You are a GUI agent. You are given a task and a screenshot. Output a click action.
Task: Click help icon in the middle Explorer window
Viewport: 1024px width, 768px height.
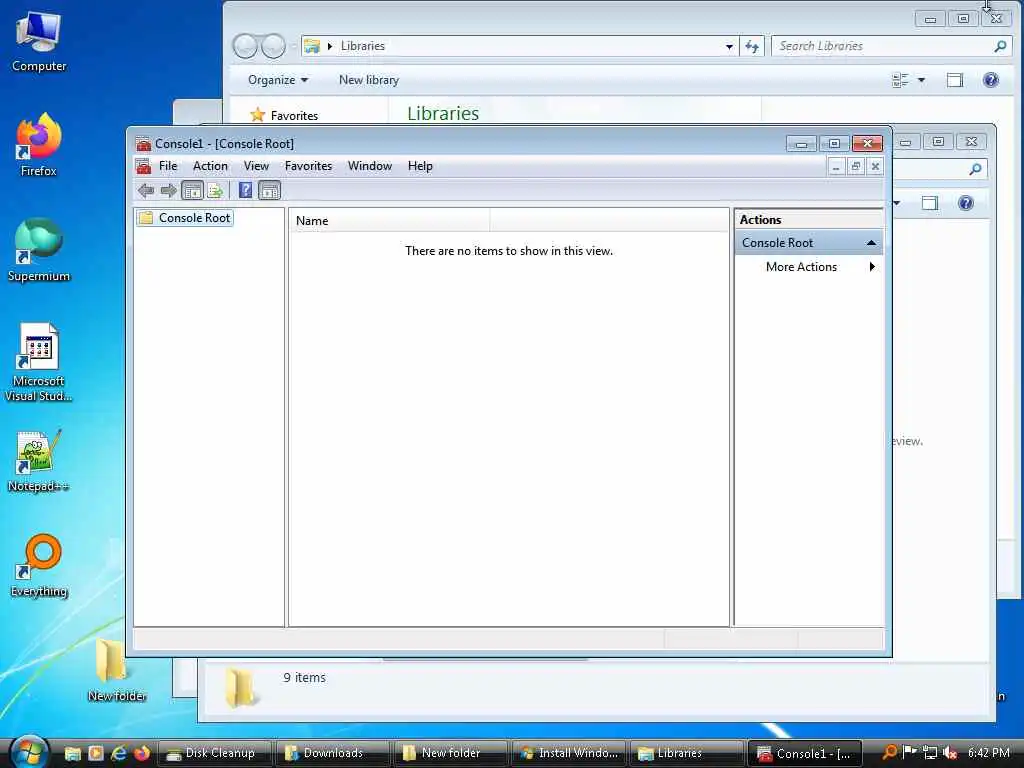965,202
